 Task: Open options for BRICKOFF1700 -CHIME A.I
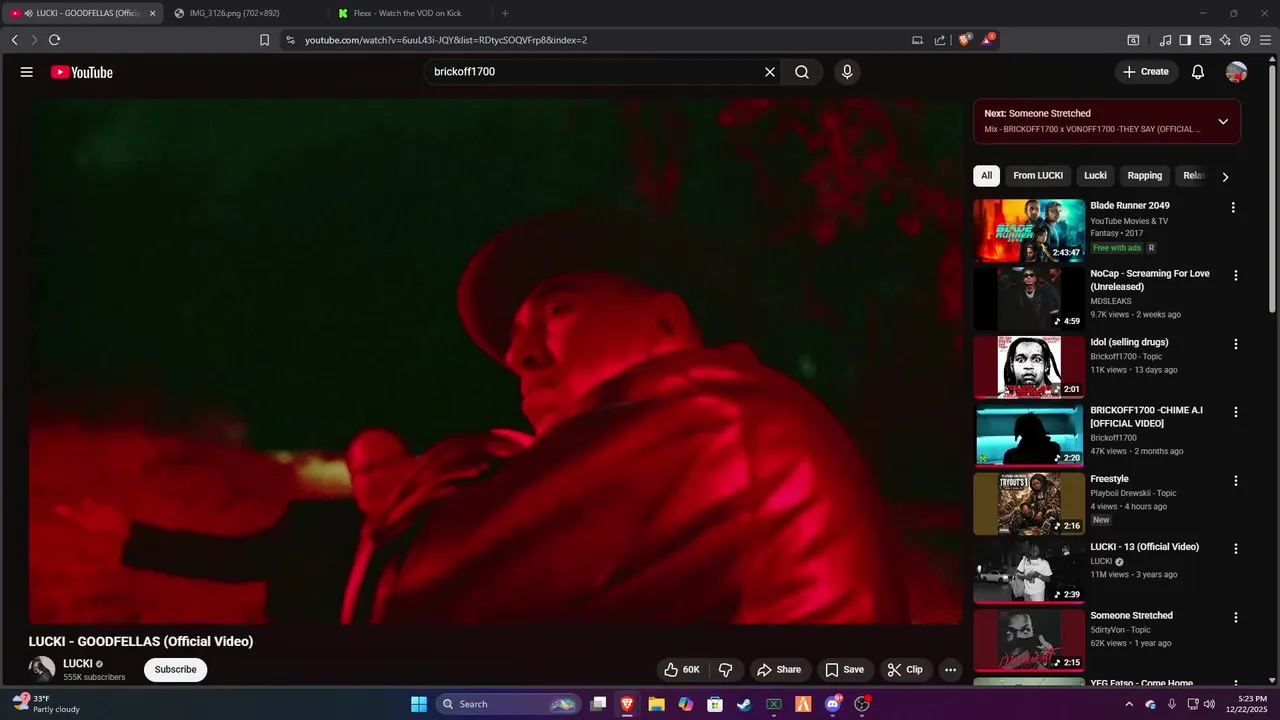1236,412
